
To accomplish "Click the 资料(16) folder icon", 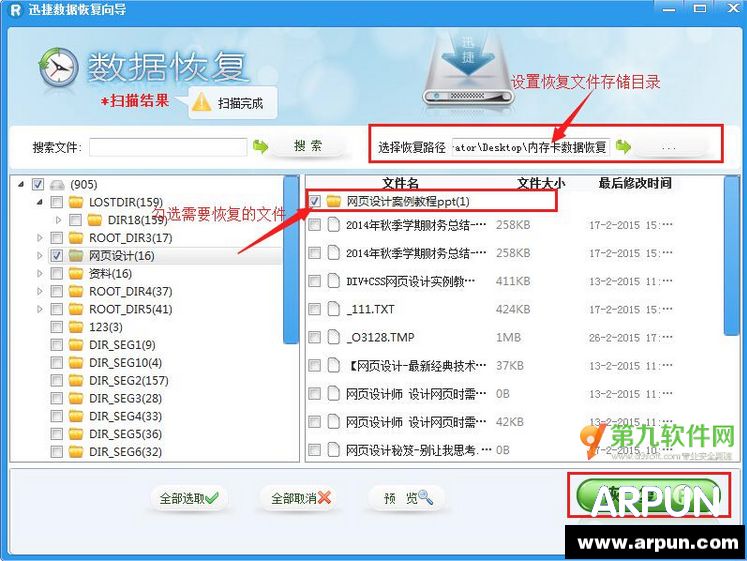I will pos(76,273).
